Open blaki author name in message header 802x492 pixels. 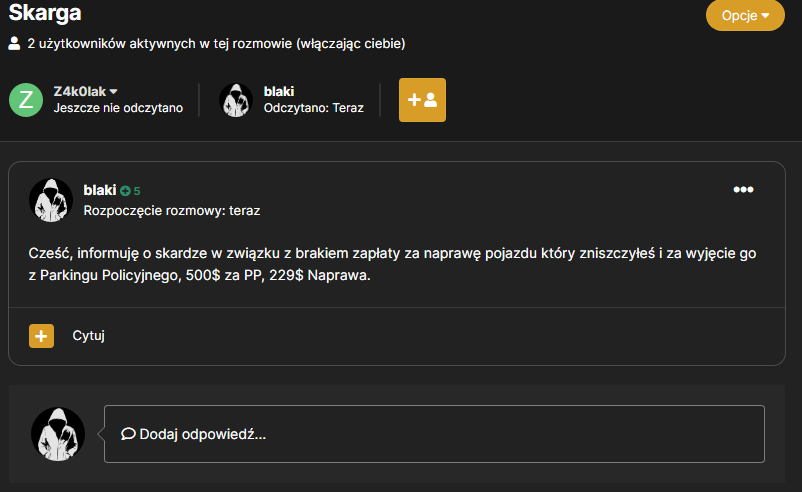click(100, 190)
